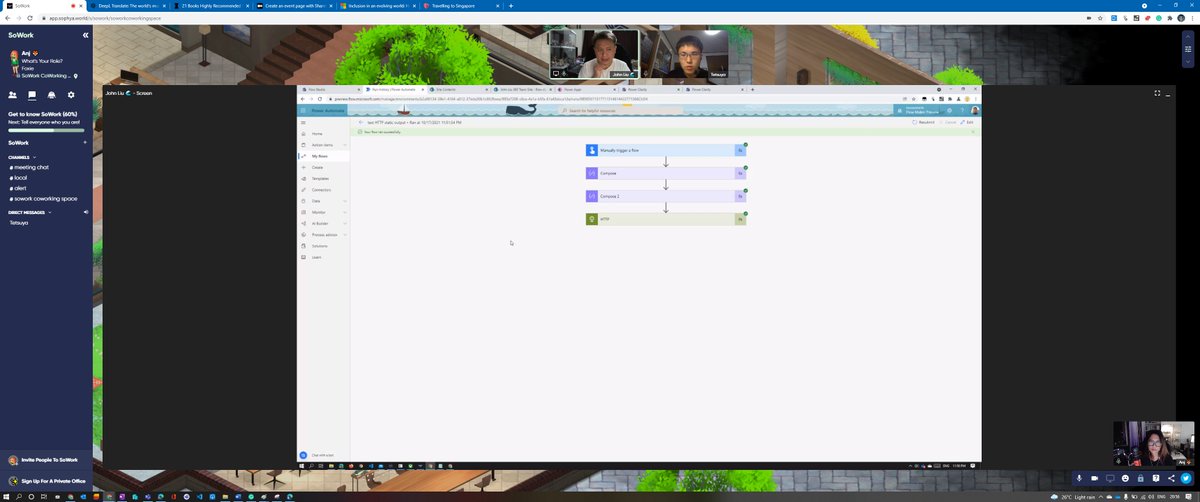Click the Windows taskbar search icon
Viewport: 1200px width, 502px height.
pos(19,496)
